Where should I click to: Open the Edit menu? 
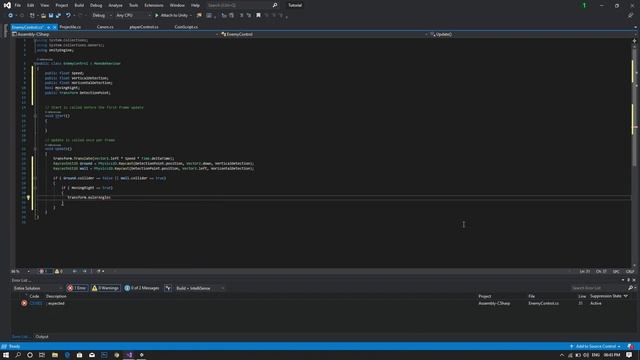31,5
